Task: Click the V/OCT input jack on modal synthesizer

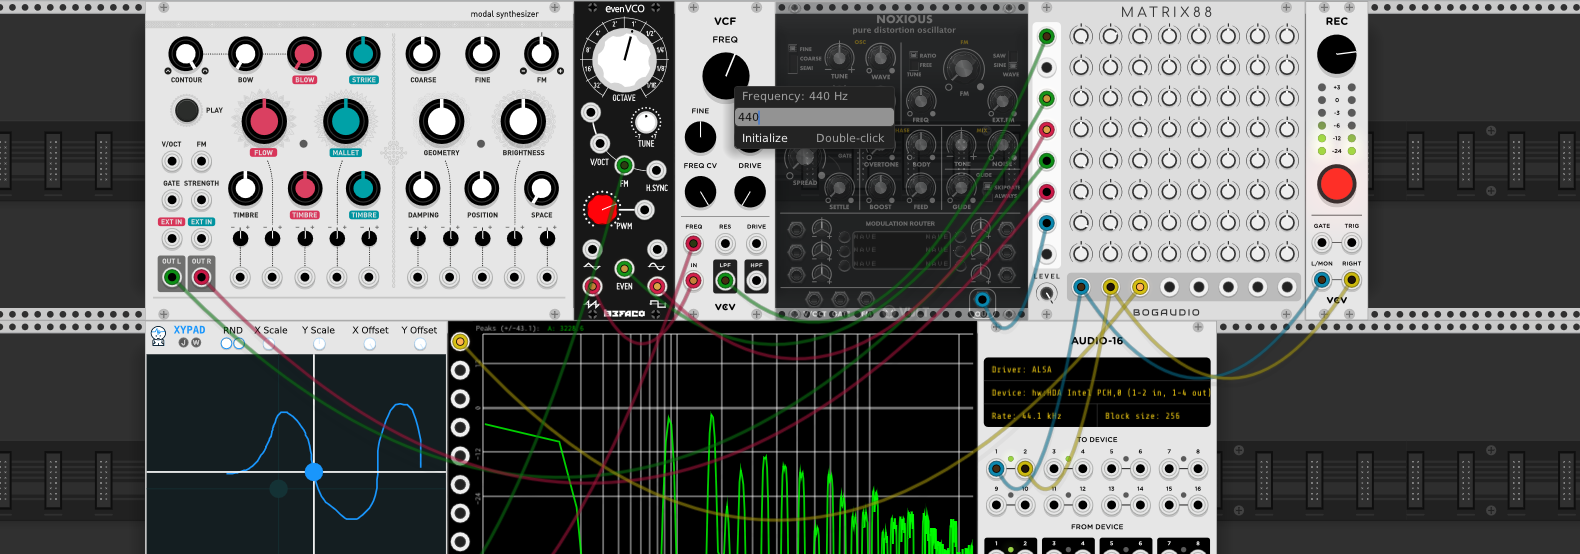Action: [172, 161]
